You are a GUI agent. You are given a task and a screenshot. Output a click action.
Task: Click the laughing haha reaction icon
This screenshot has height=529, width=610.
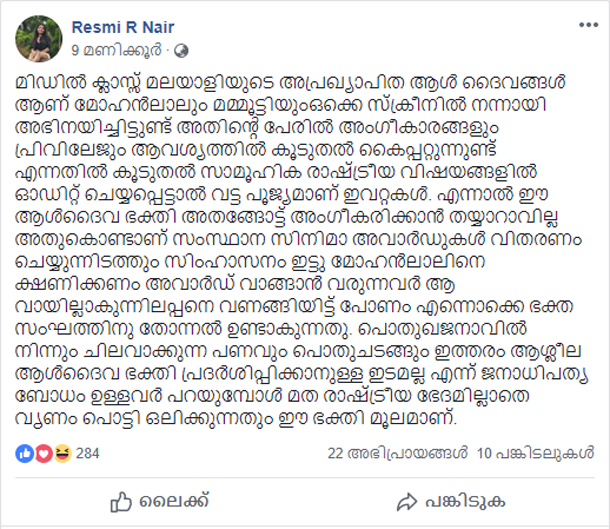[63, 454]
